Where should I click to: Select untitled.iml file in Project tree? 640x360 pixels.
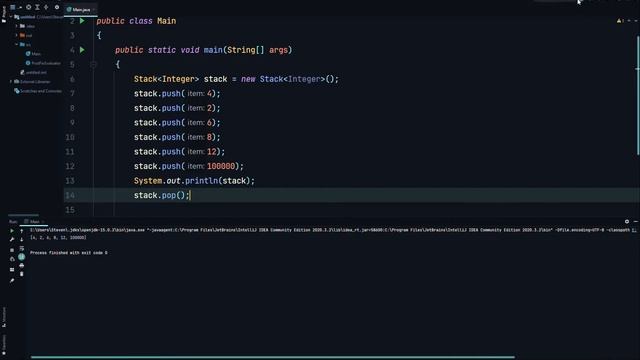[x=33, y=72]
